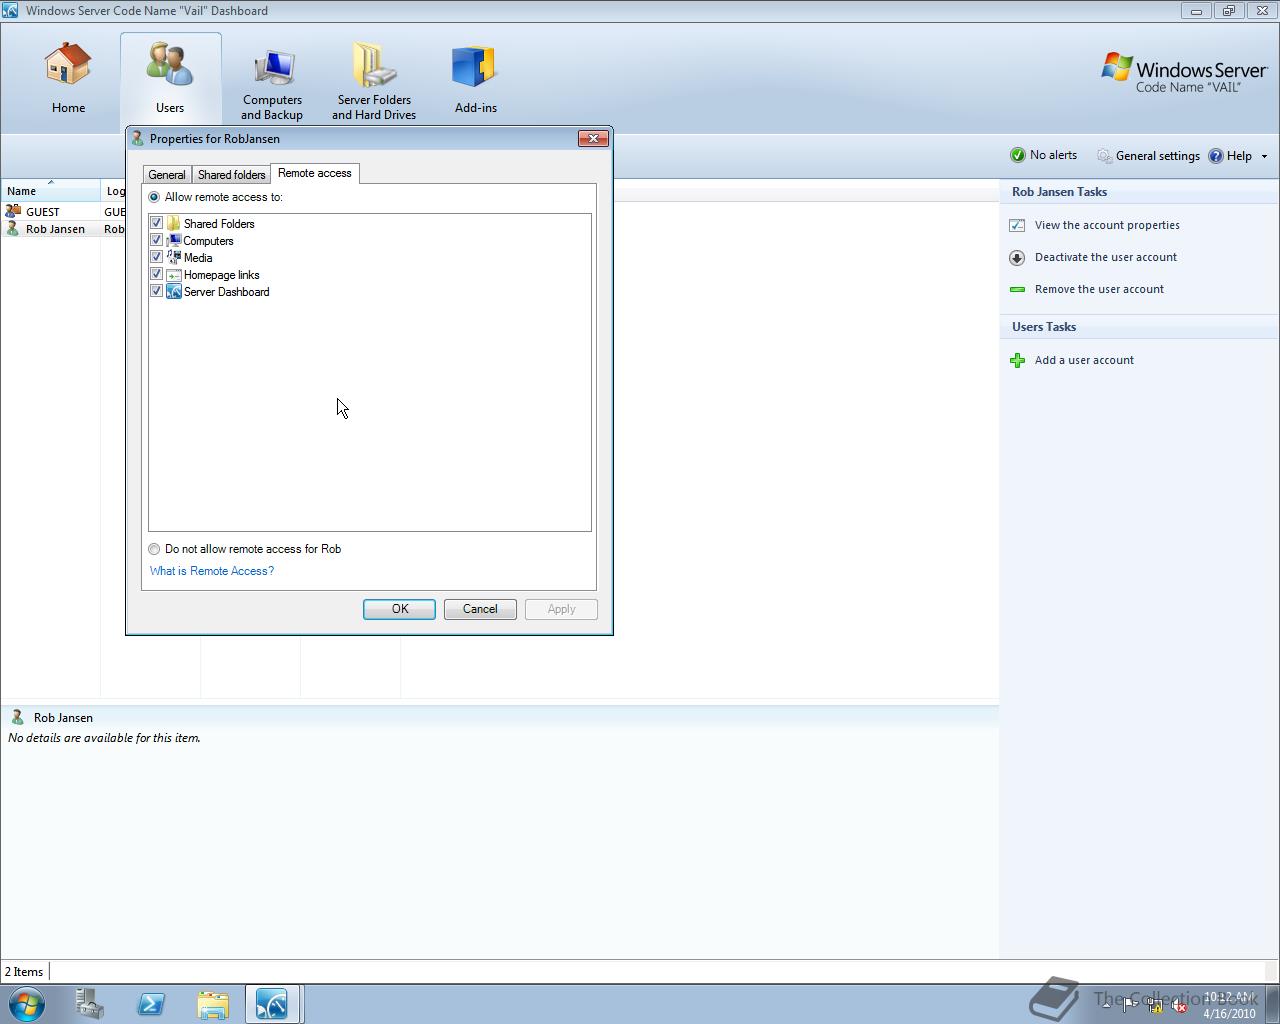1280x1024 pixels.
Task: Launch PowerShell from taskbar
Action: point(151,1003)
